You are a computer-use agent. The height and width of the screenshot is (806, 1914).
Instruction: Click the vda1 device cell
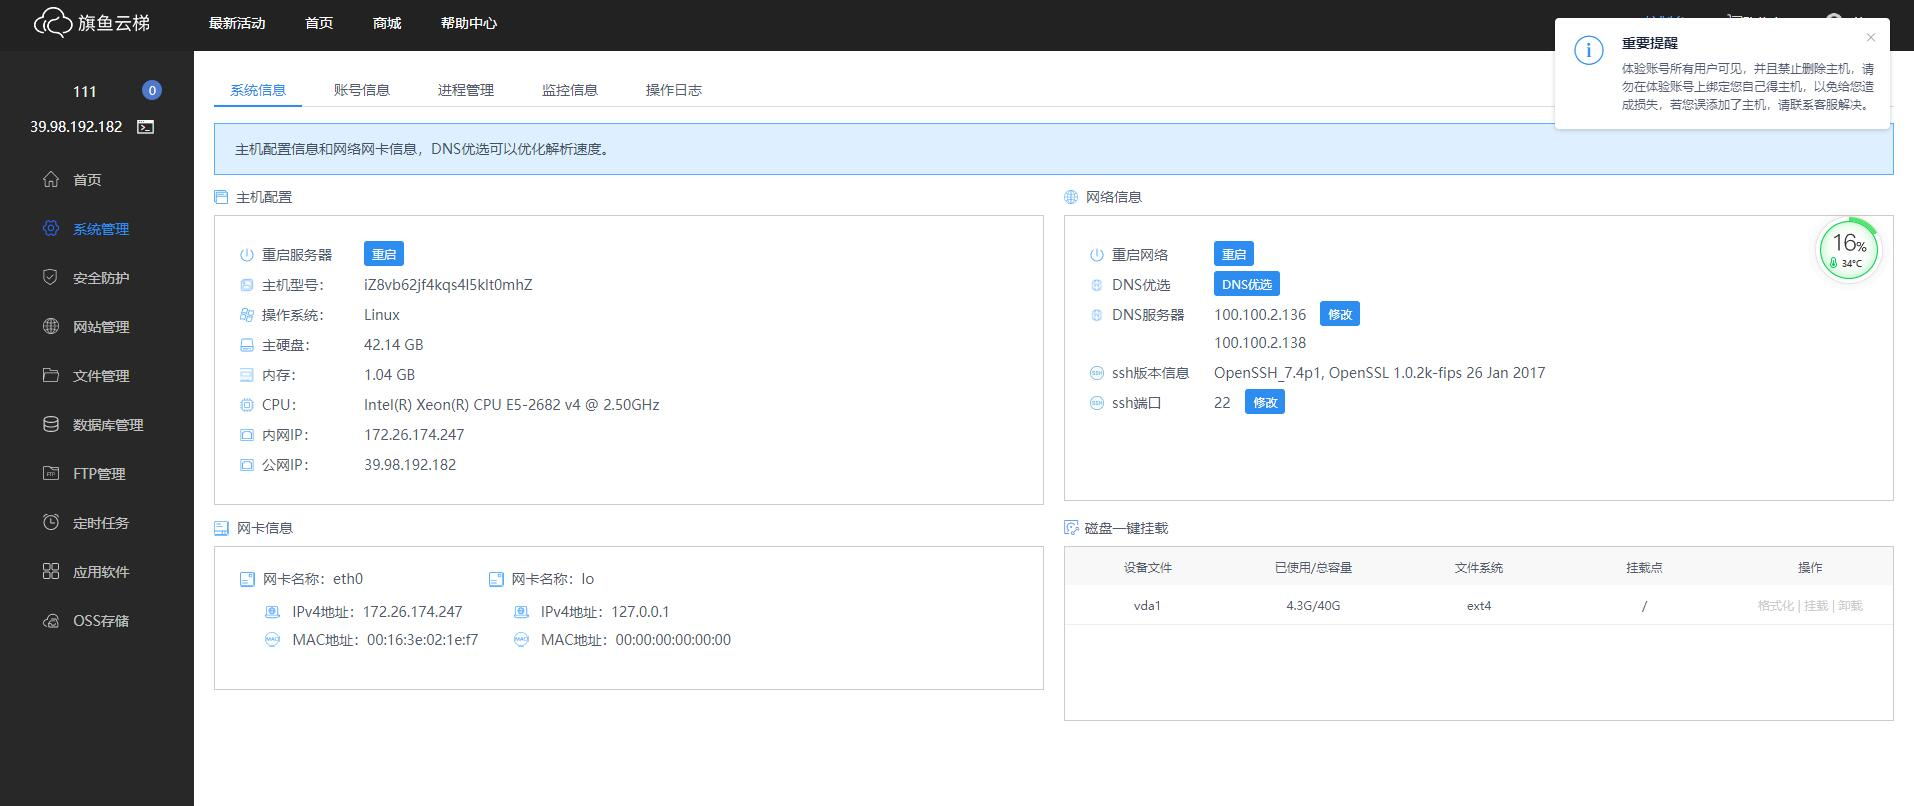[x=1147, y=606]
